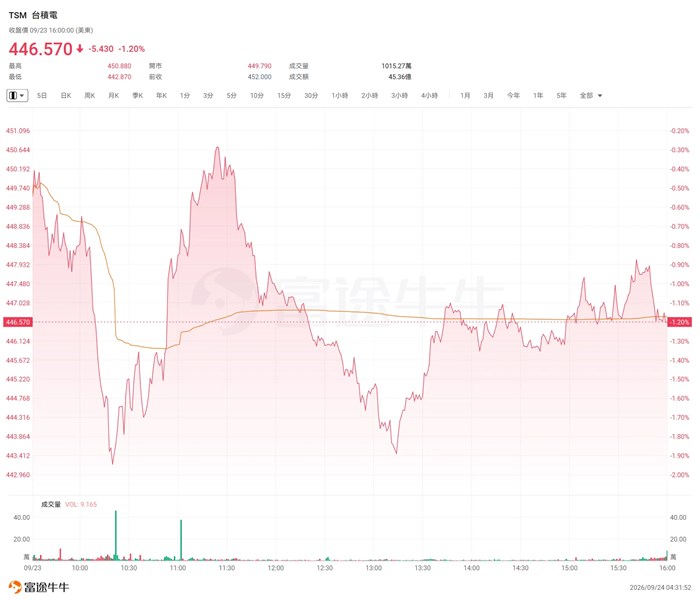Click the 13:30 time axis label
The image size is (700, 602).
pos(423,568)
